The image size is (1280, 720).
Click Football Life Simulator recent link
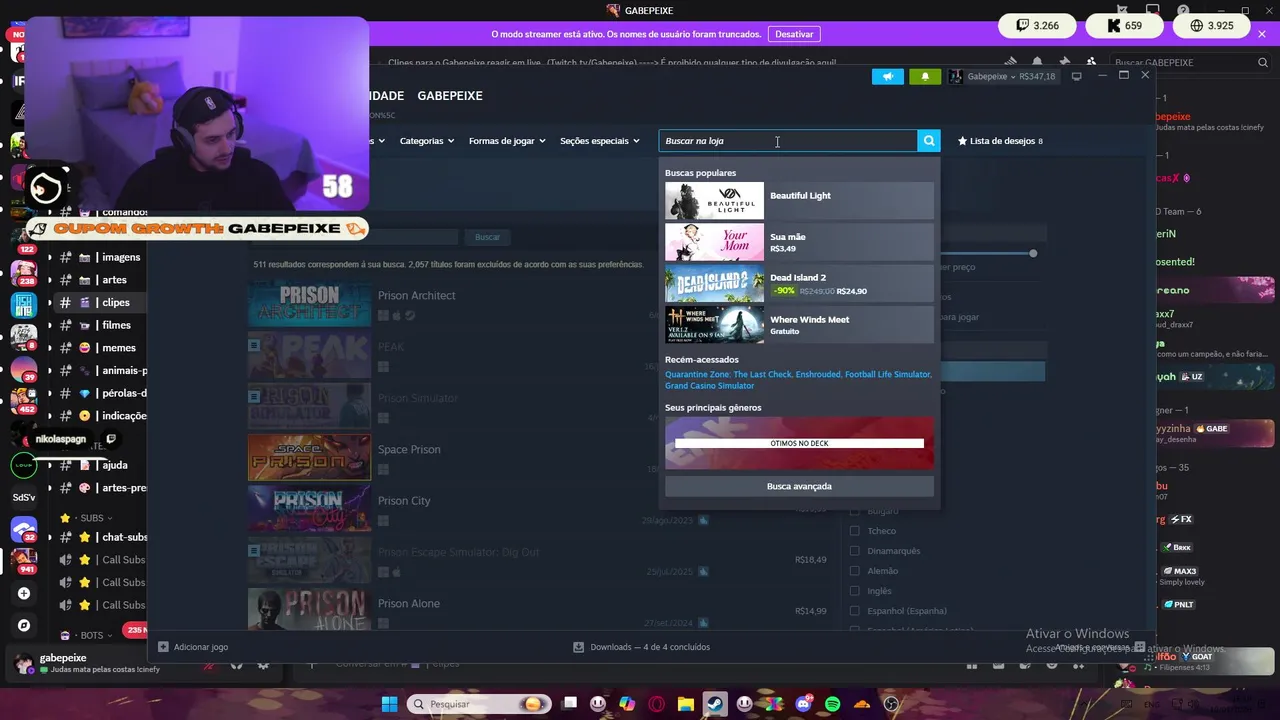(x=887, y=374)
